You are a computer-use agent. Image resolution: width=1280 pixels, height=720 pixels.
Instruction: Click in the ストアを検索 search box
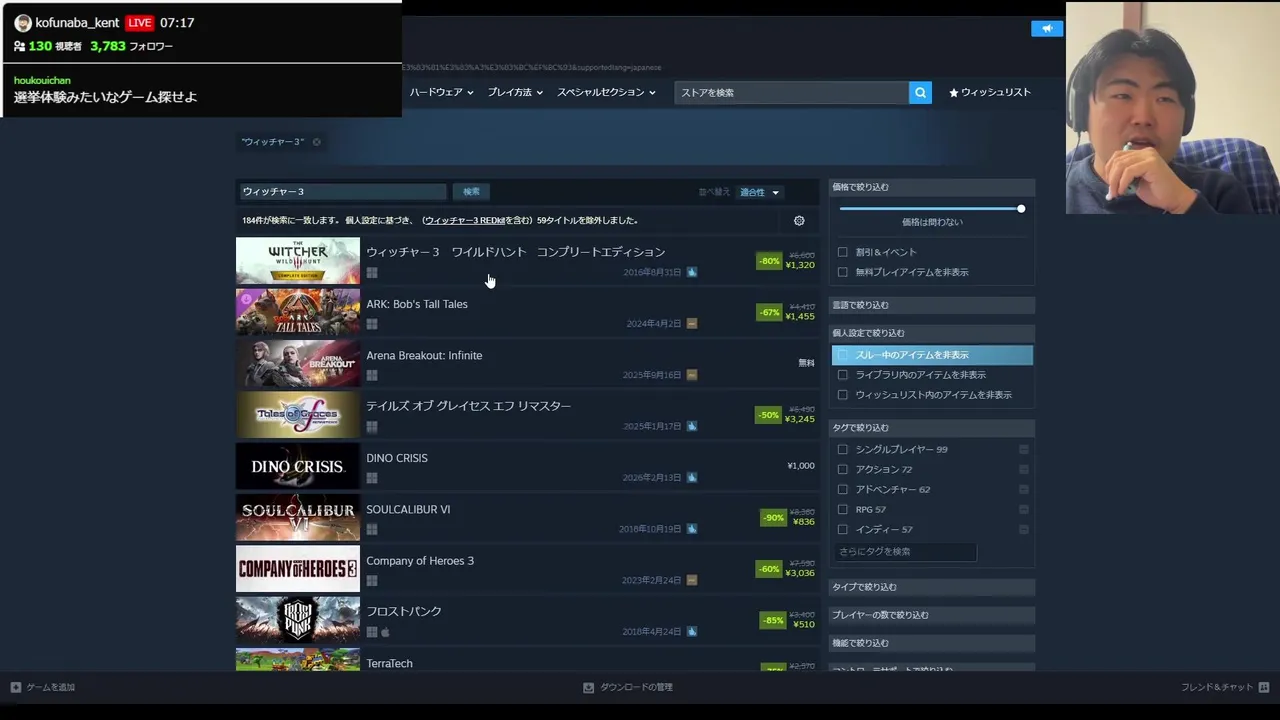coord(792,92)
